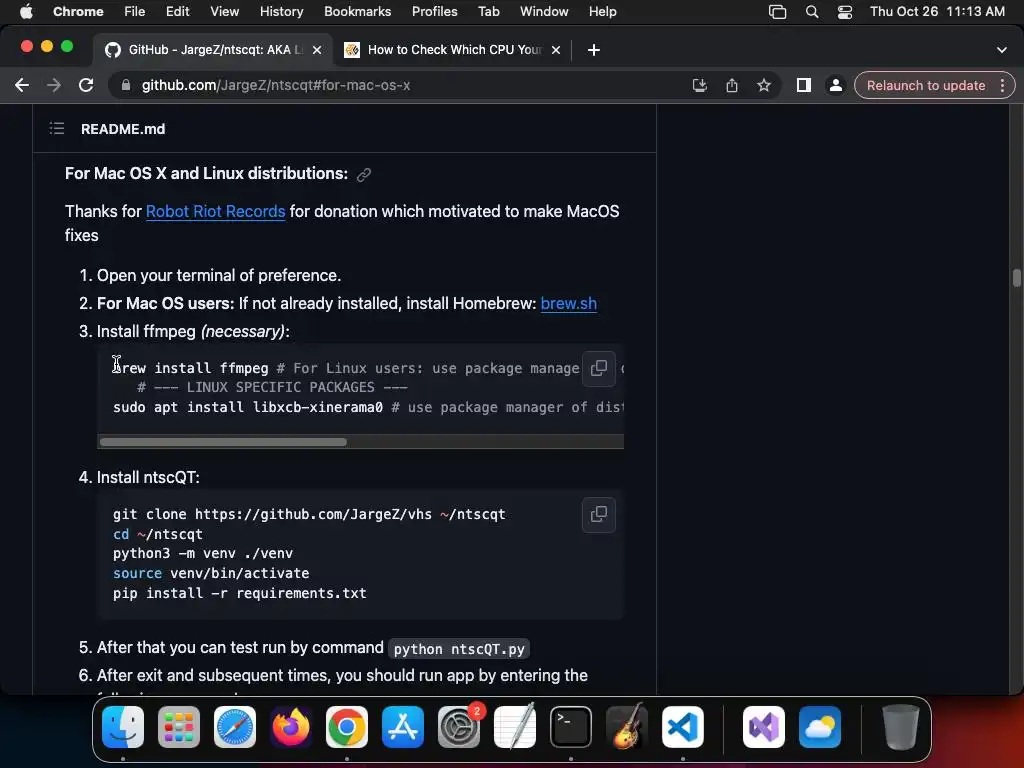Go back to previous page
The width and height of the screenshot is (1024, 768).
click(22, 86)
